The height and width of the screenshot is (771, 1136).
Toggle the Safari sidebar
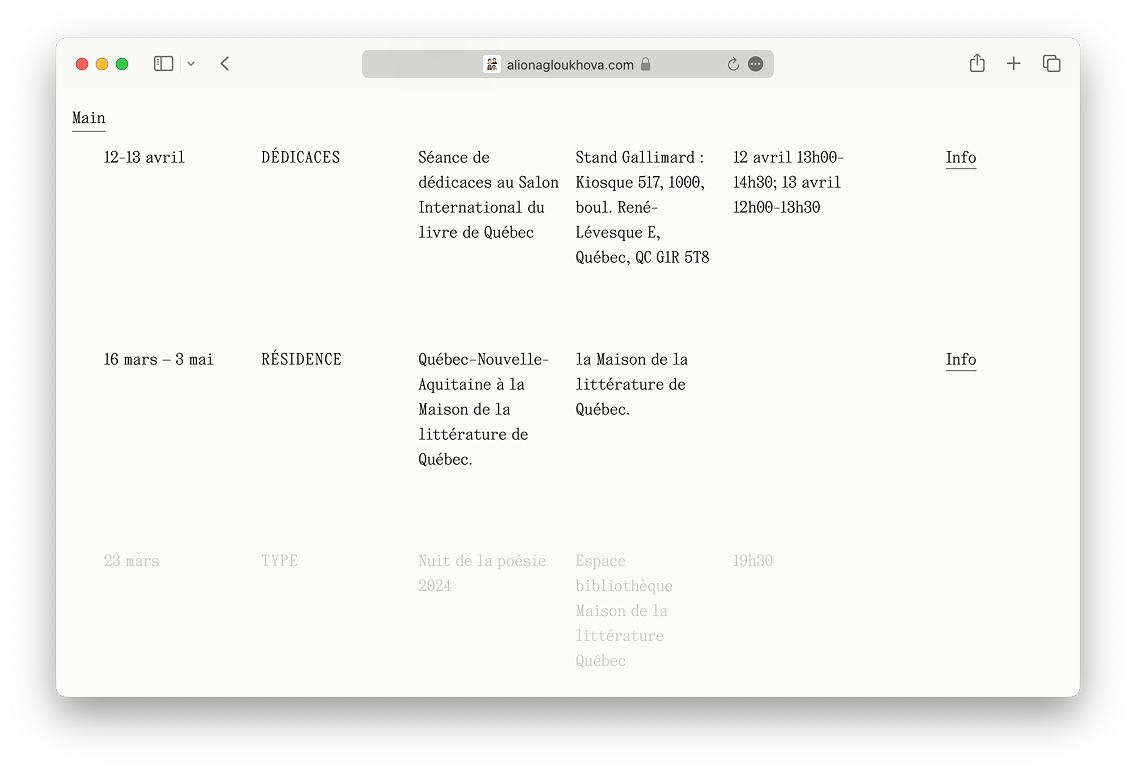[163, 64]
